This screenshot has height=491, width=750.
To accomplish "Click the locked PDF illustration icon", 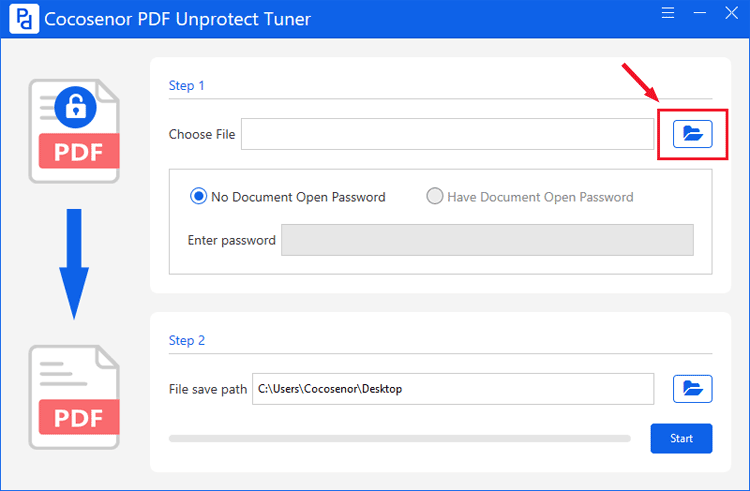I will pyautogui.click(x=74, y=131).
